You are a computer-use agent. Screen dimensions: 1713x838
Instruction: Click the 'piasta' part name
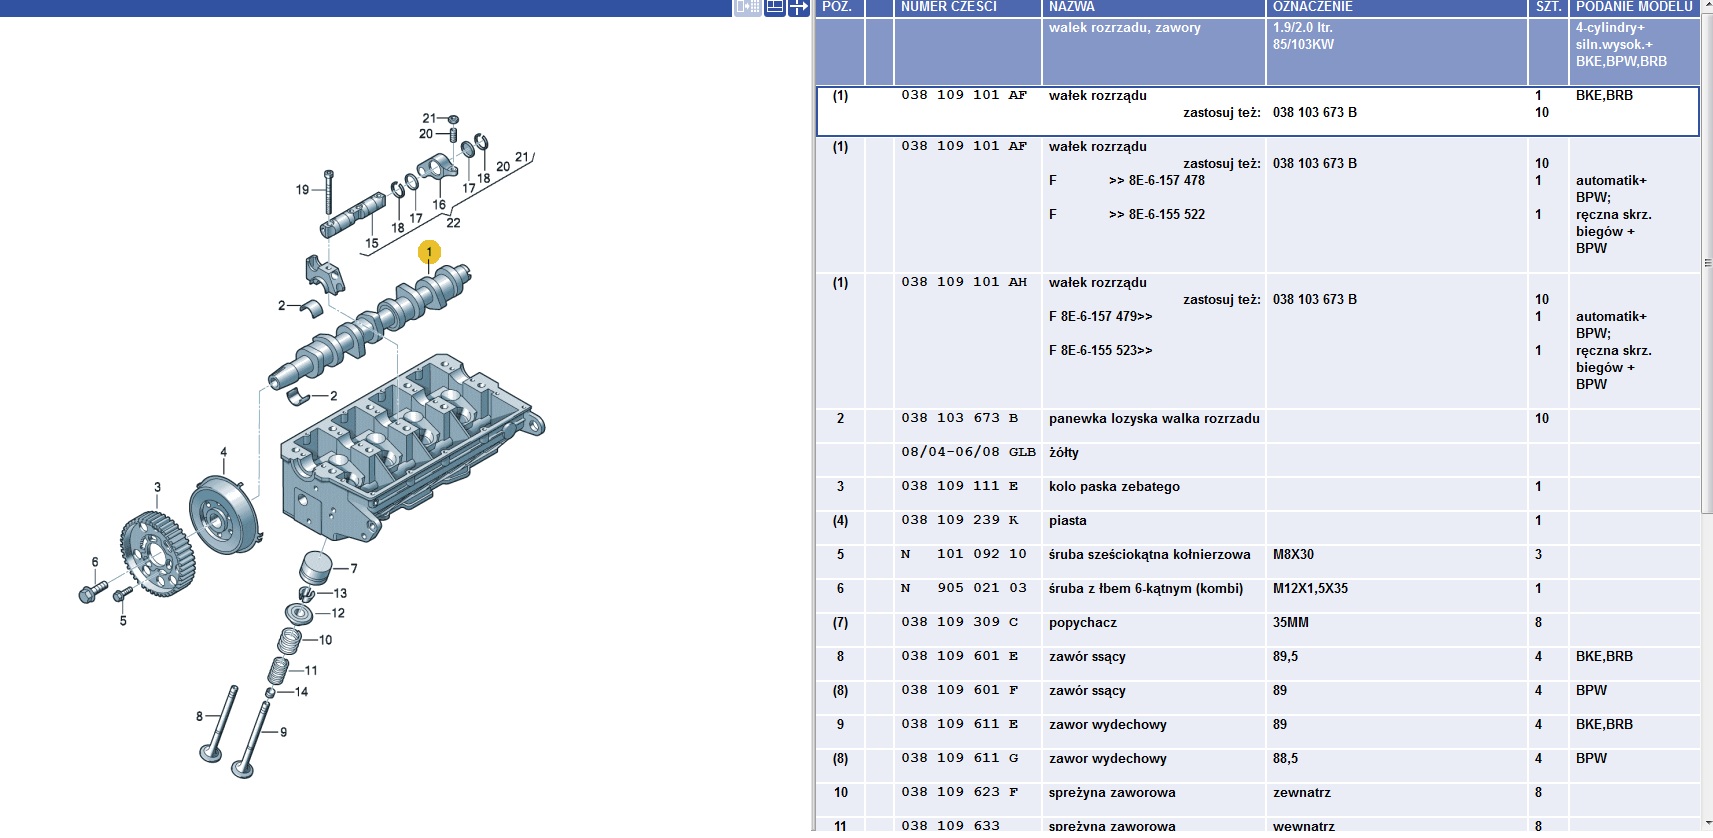(x=1068, y=521)
